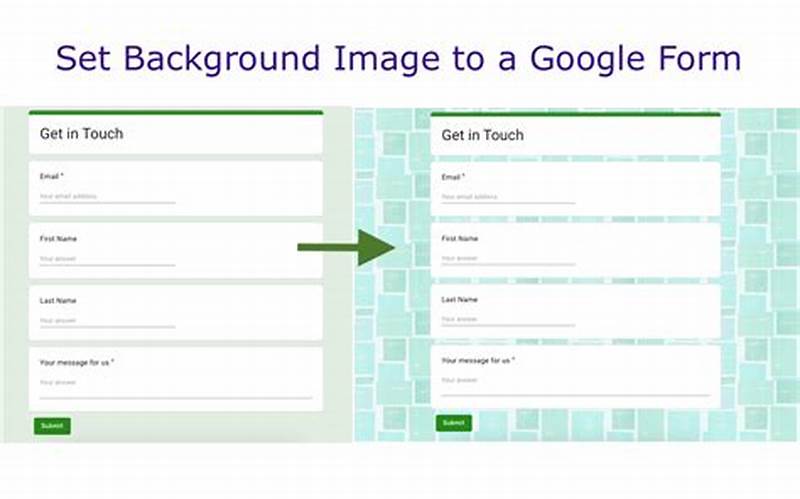Click the Email field in the right form

click(x=508, y=197)
